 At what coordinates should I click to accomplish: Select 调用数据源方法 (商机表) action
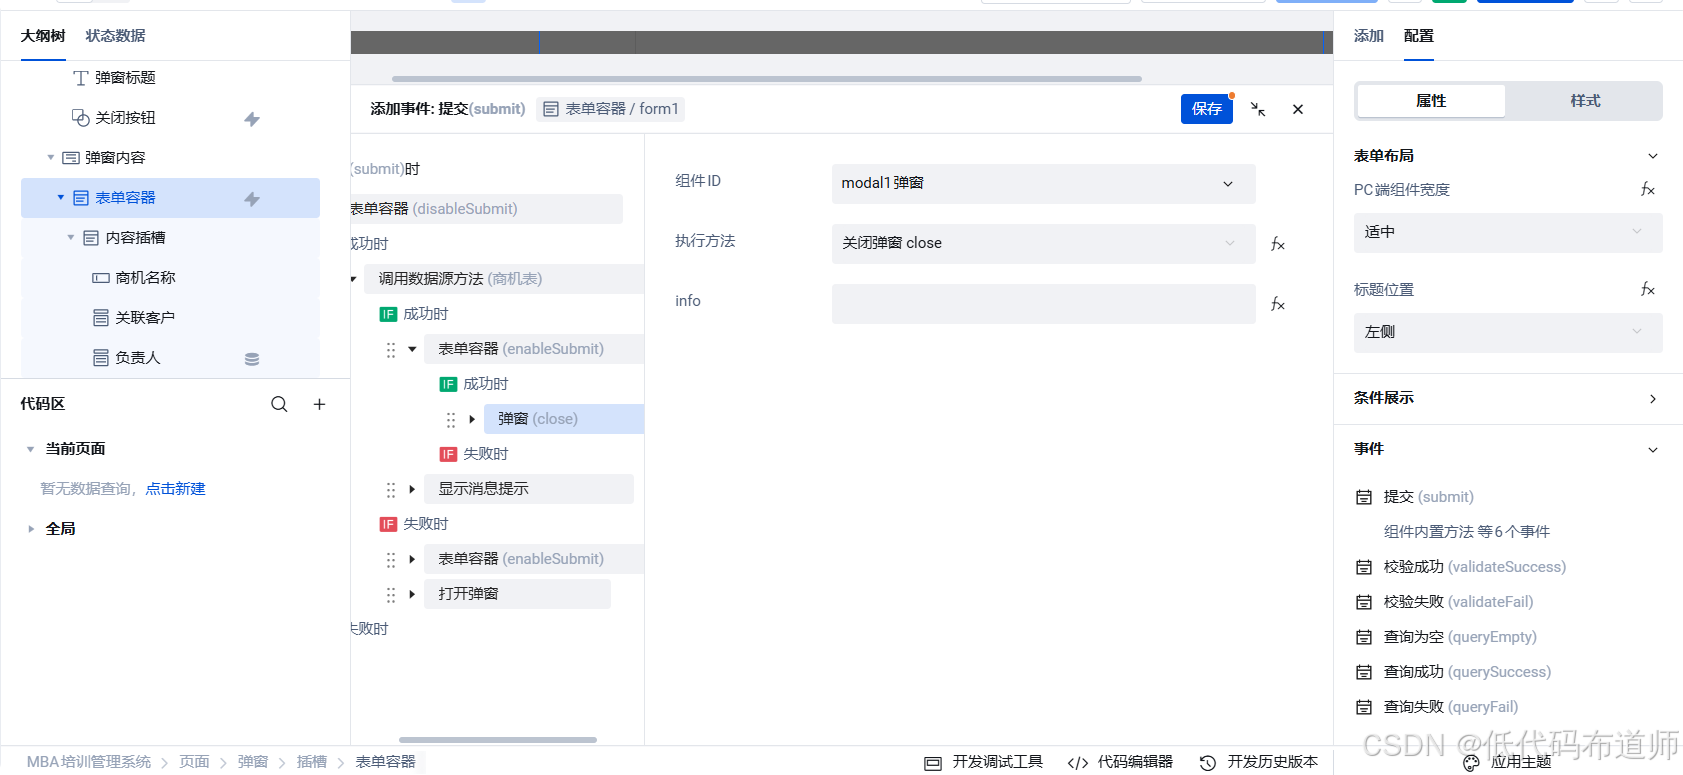point(504,280)
